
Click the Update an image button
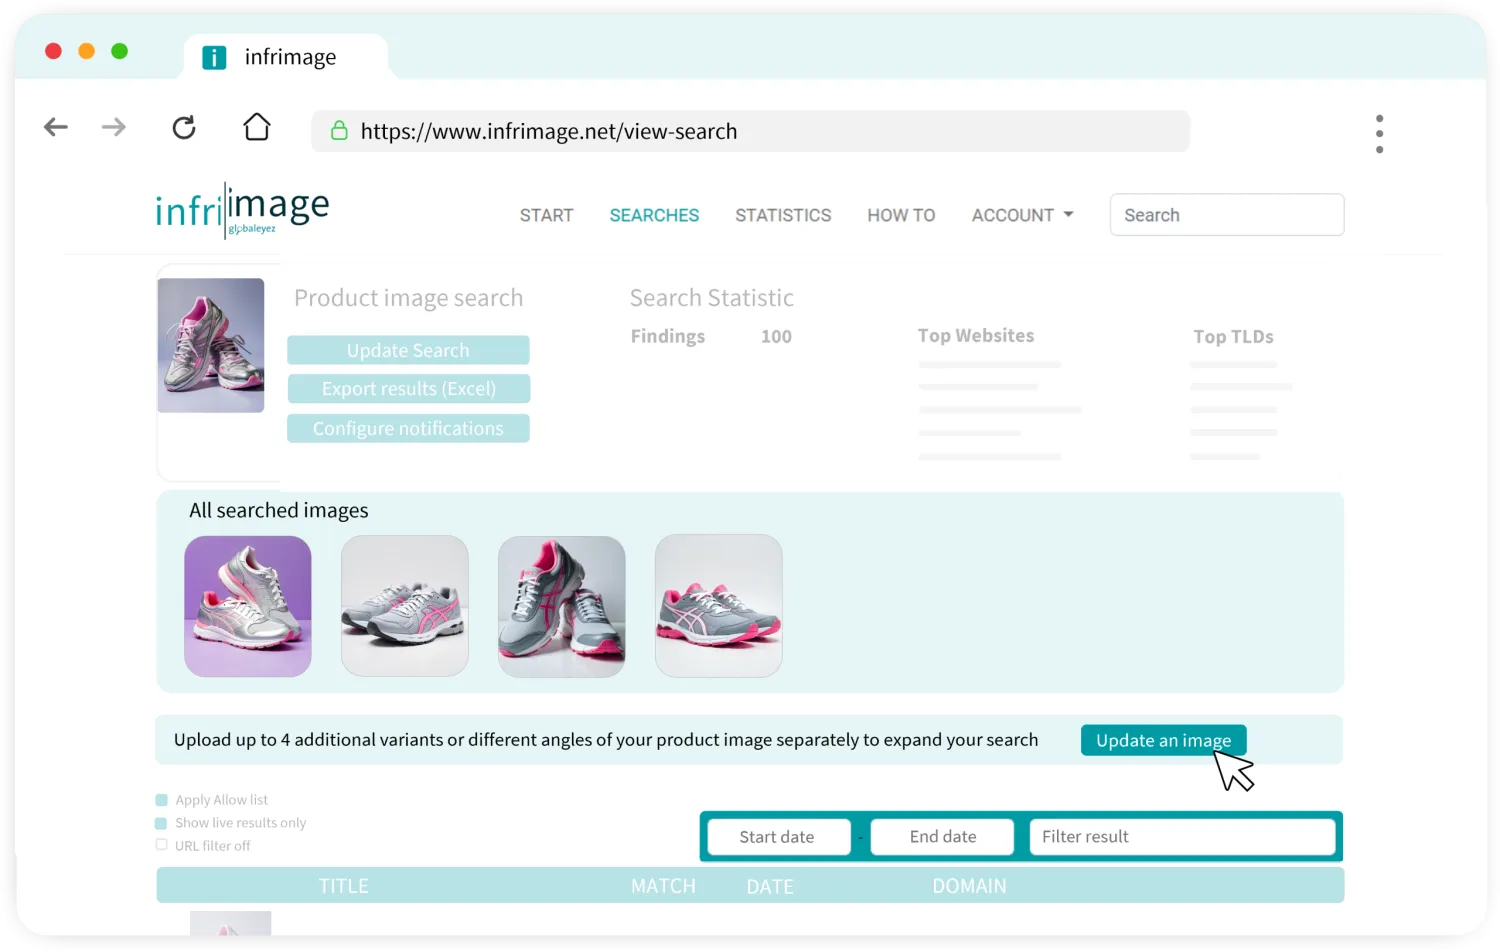coord(1163,740)
